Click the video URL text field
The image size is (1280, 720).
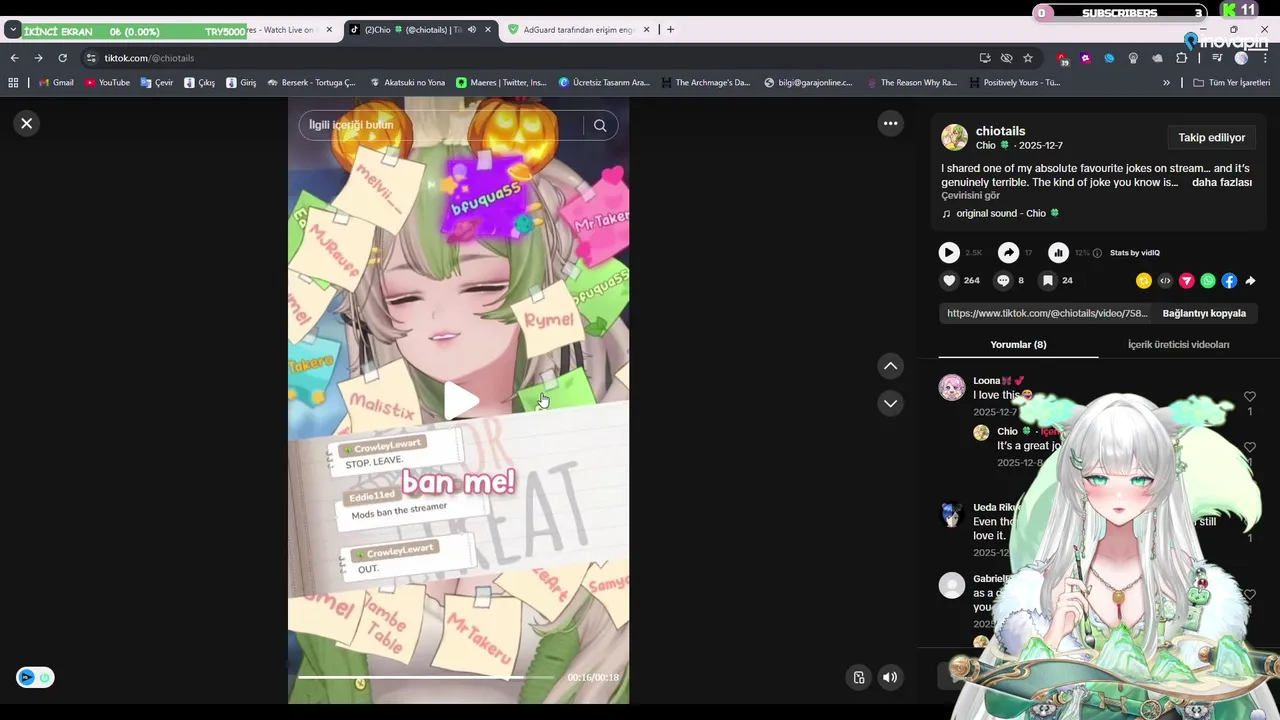[x=1047, y=313]
